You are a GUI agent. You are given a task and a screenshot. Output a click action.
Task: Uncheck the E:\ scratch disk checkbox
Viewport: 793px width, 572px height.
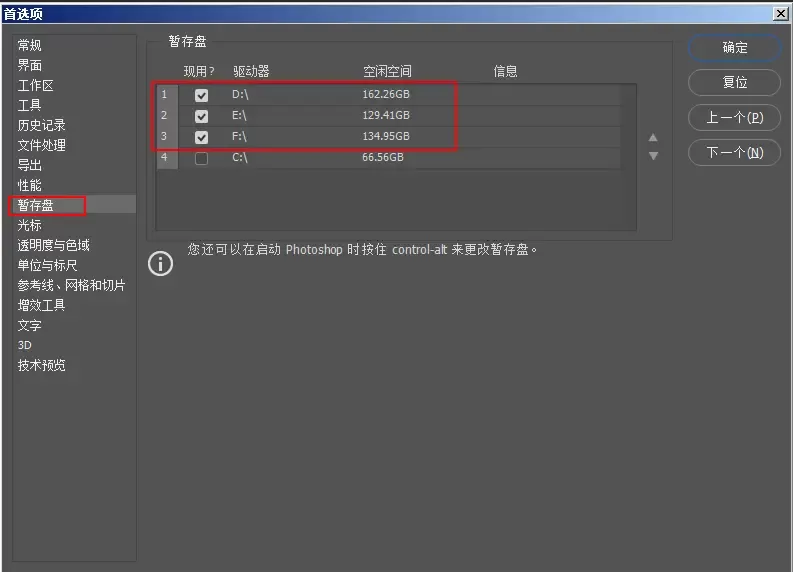[202, 116]
